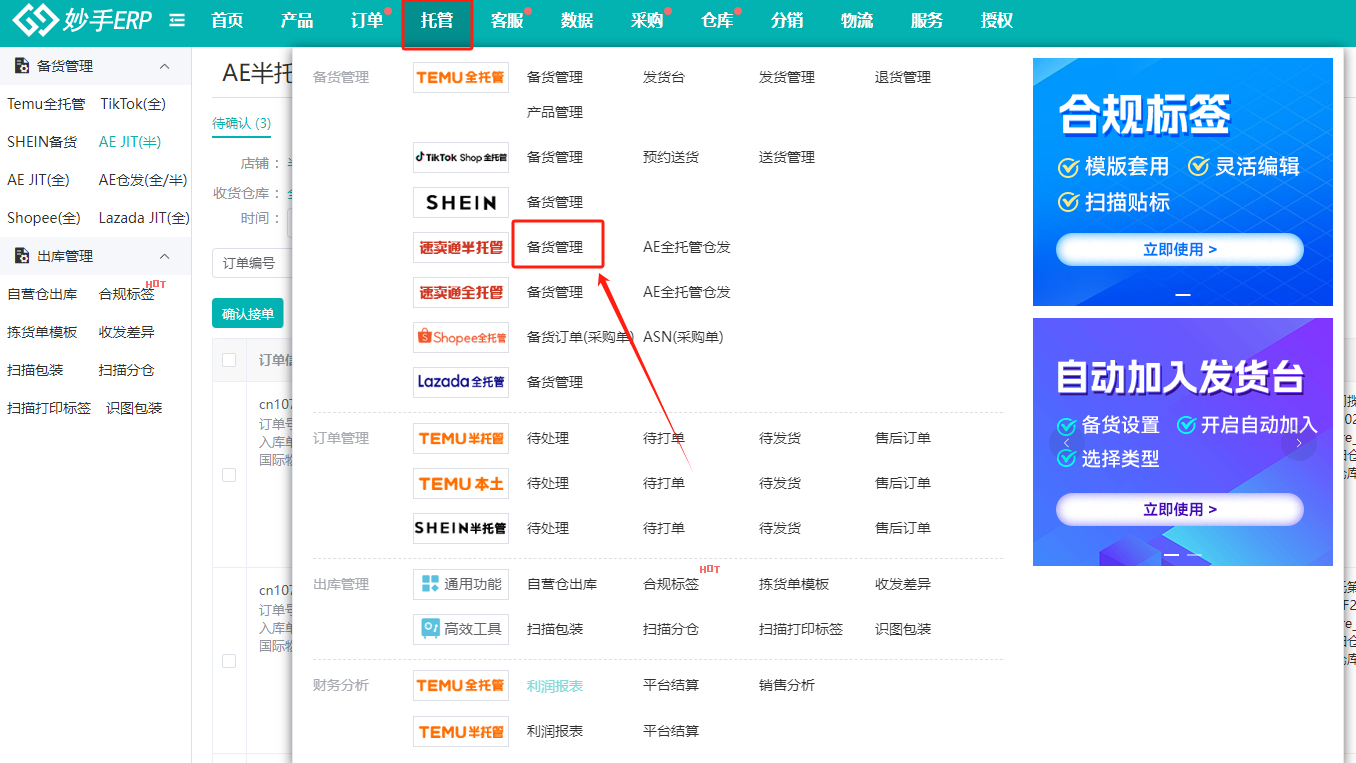Select the header checkbox in order table
Screen dimensions: 1356x763
[229, 360]
